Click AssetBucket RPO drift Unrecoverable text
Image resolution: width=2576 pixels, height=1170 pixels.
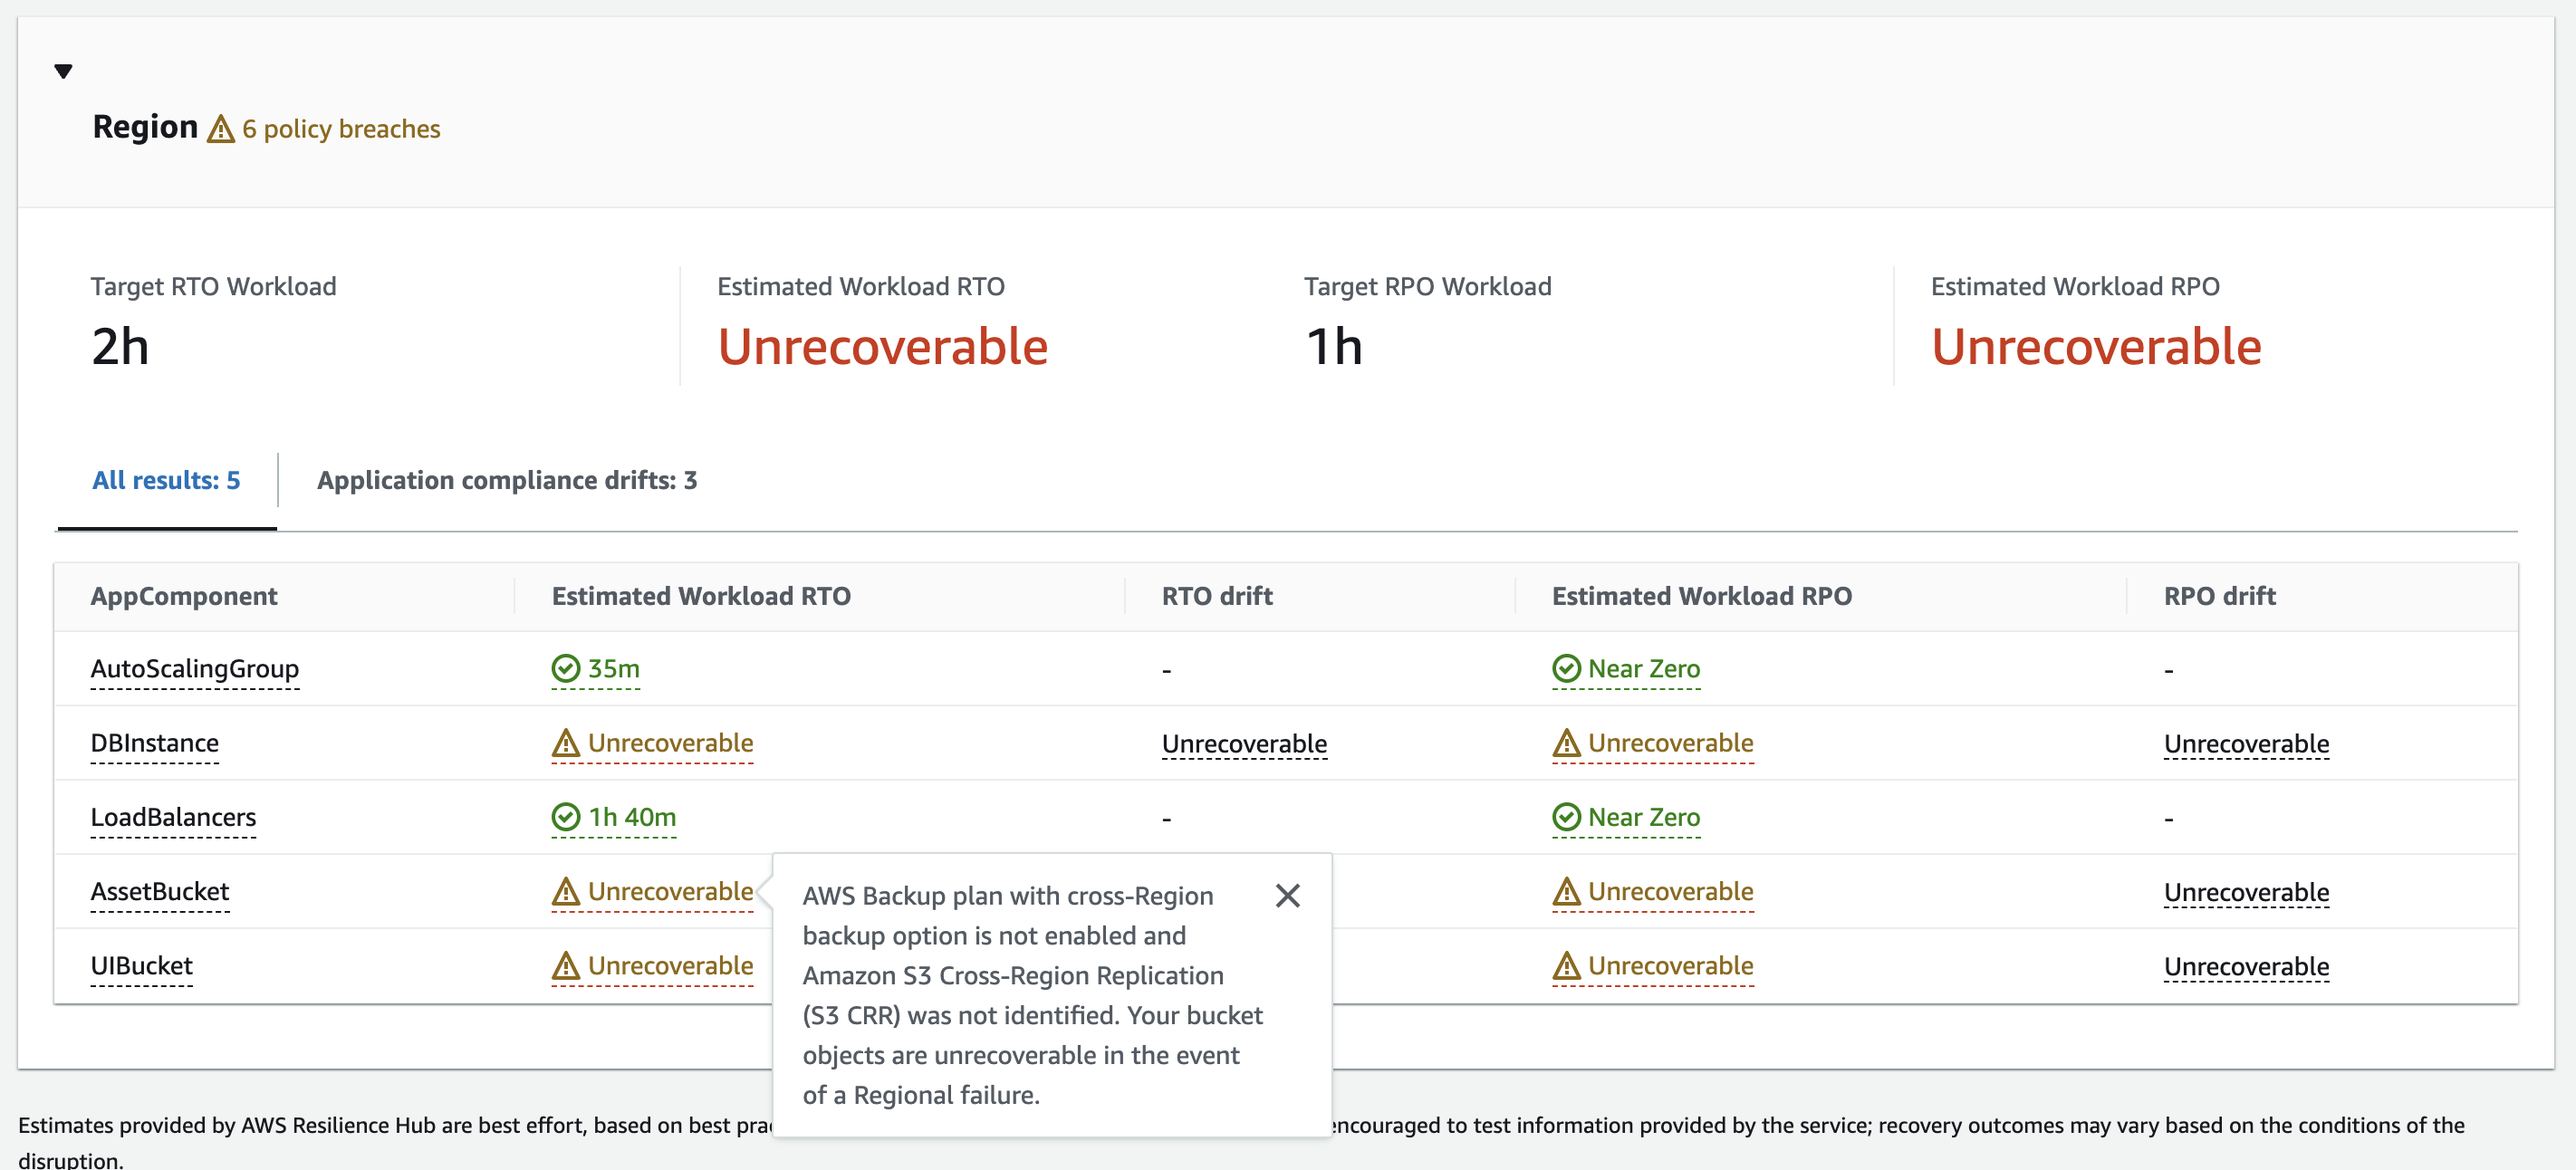click(2245, 892)
